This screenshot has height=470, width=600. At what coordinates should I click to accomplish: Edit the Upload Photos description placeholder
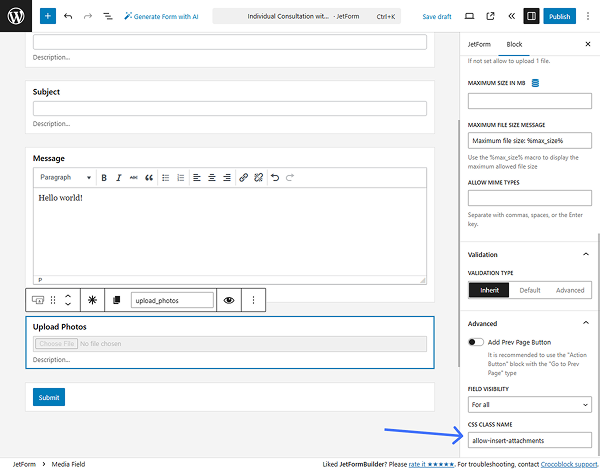[51, 360]
